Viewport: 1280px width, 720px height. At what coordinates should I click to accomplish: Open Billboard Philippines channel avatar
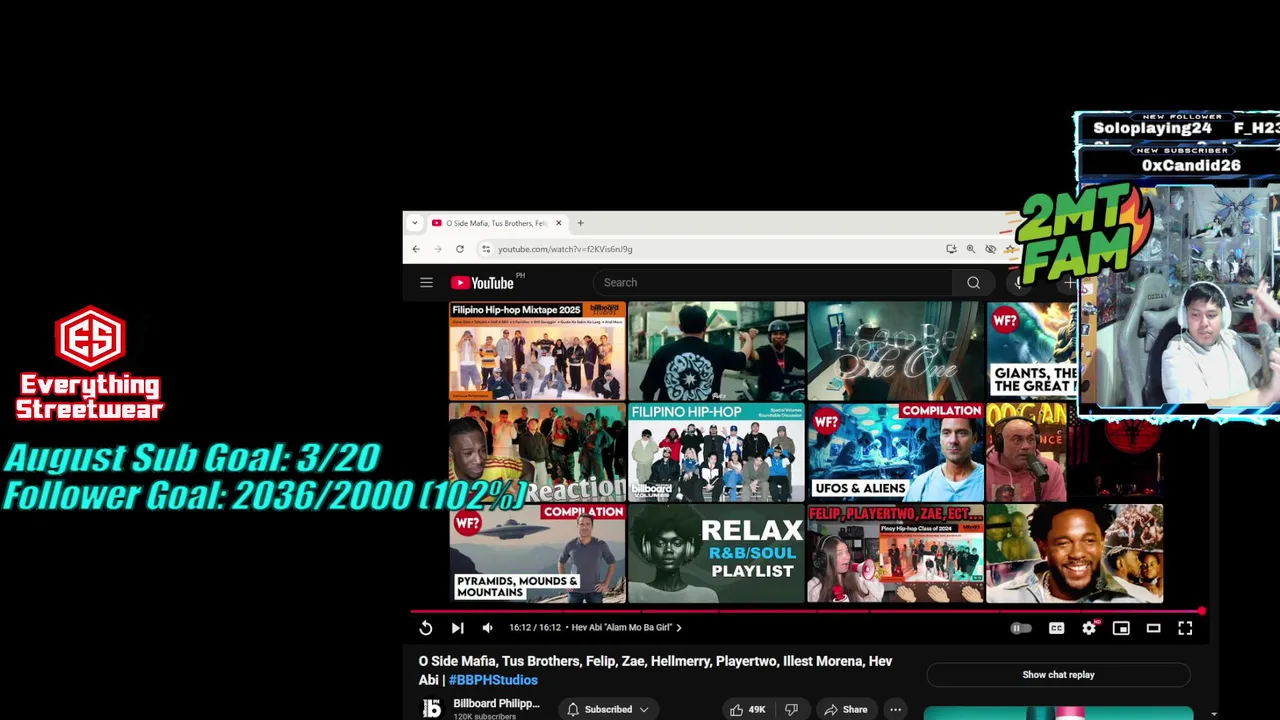point(432,708)
